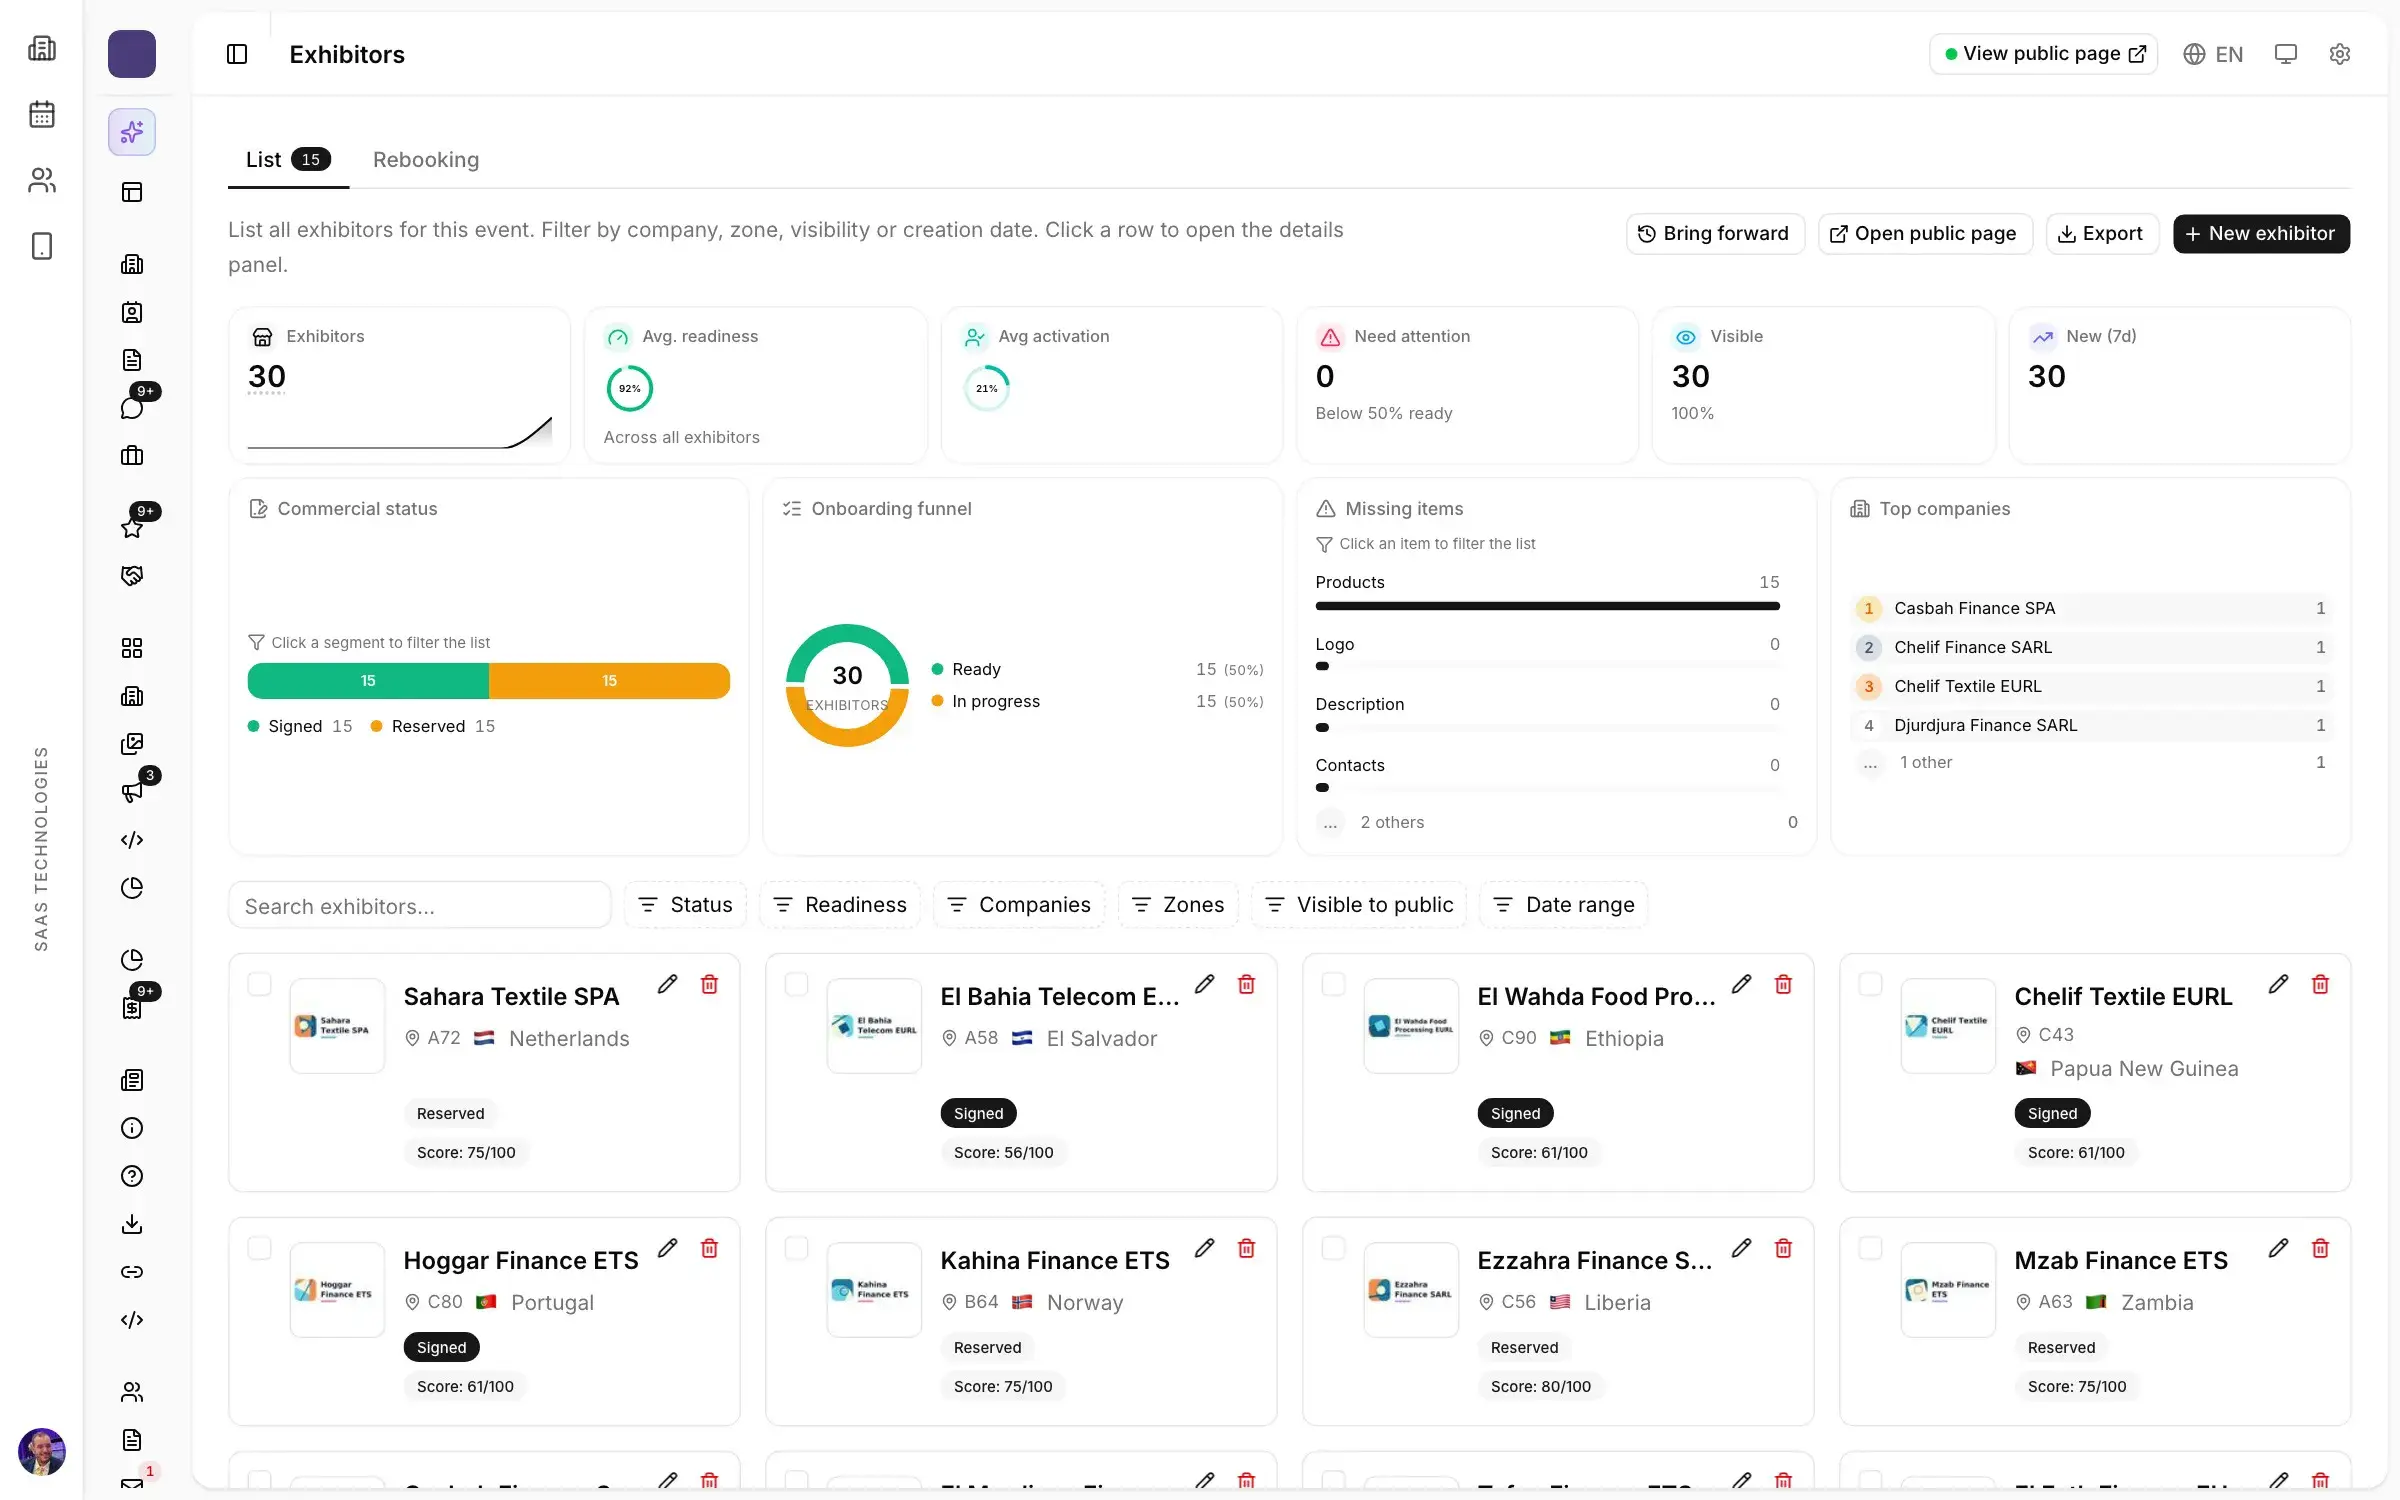2400x1500 pixels.
Task: Open the language globe EN selector
Action: pyautogui.click(x=2213, y=54)
